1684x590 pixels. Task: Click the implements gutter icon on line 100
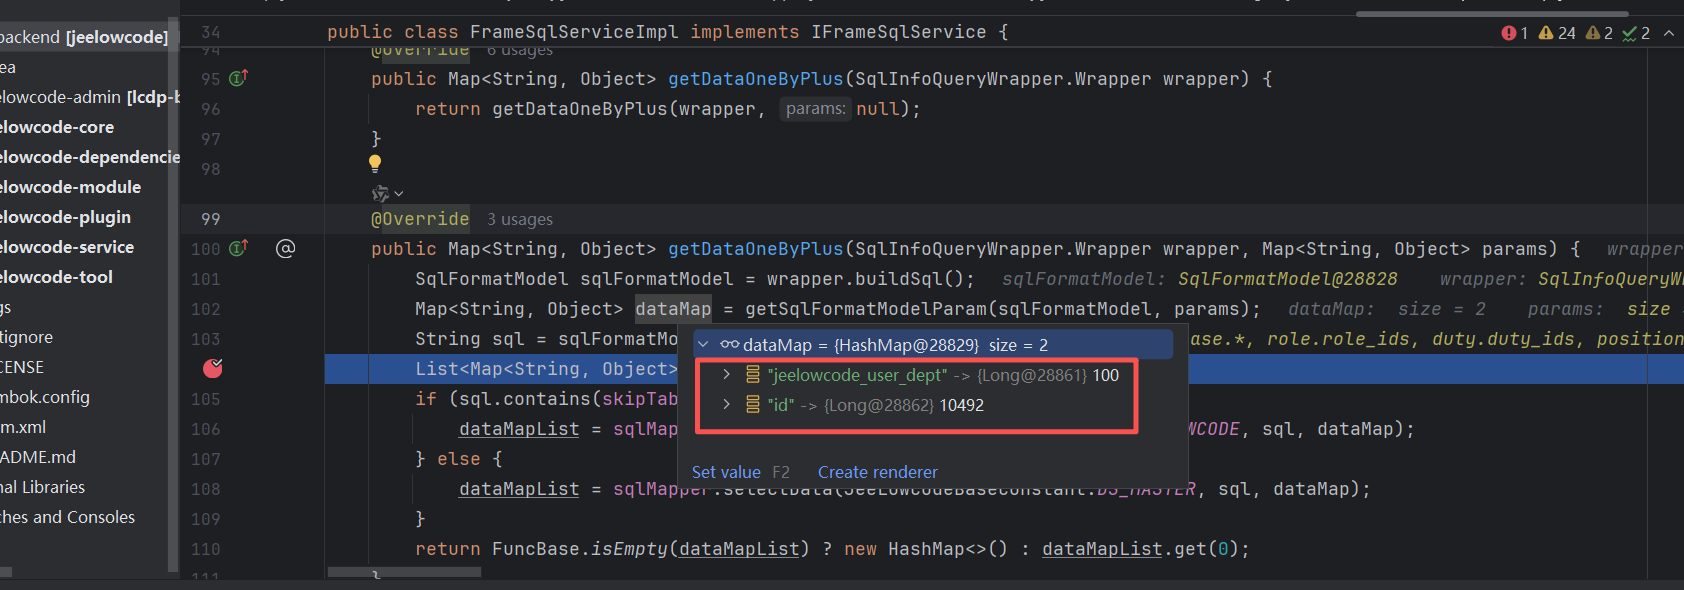(x=238, y=248)
